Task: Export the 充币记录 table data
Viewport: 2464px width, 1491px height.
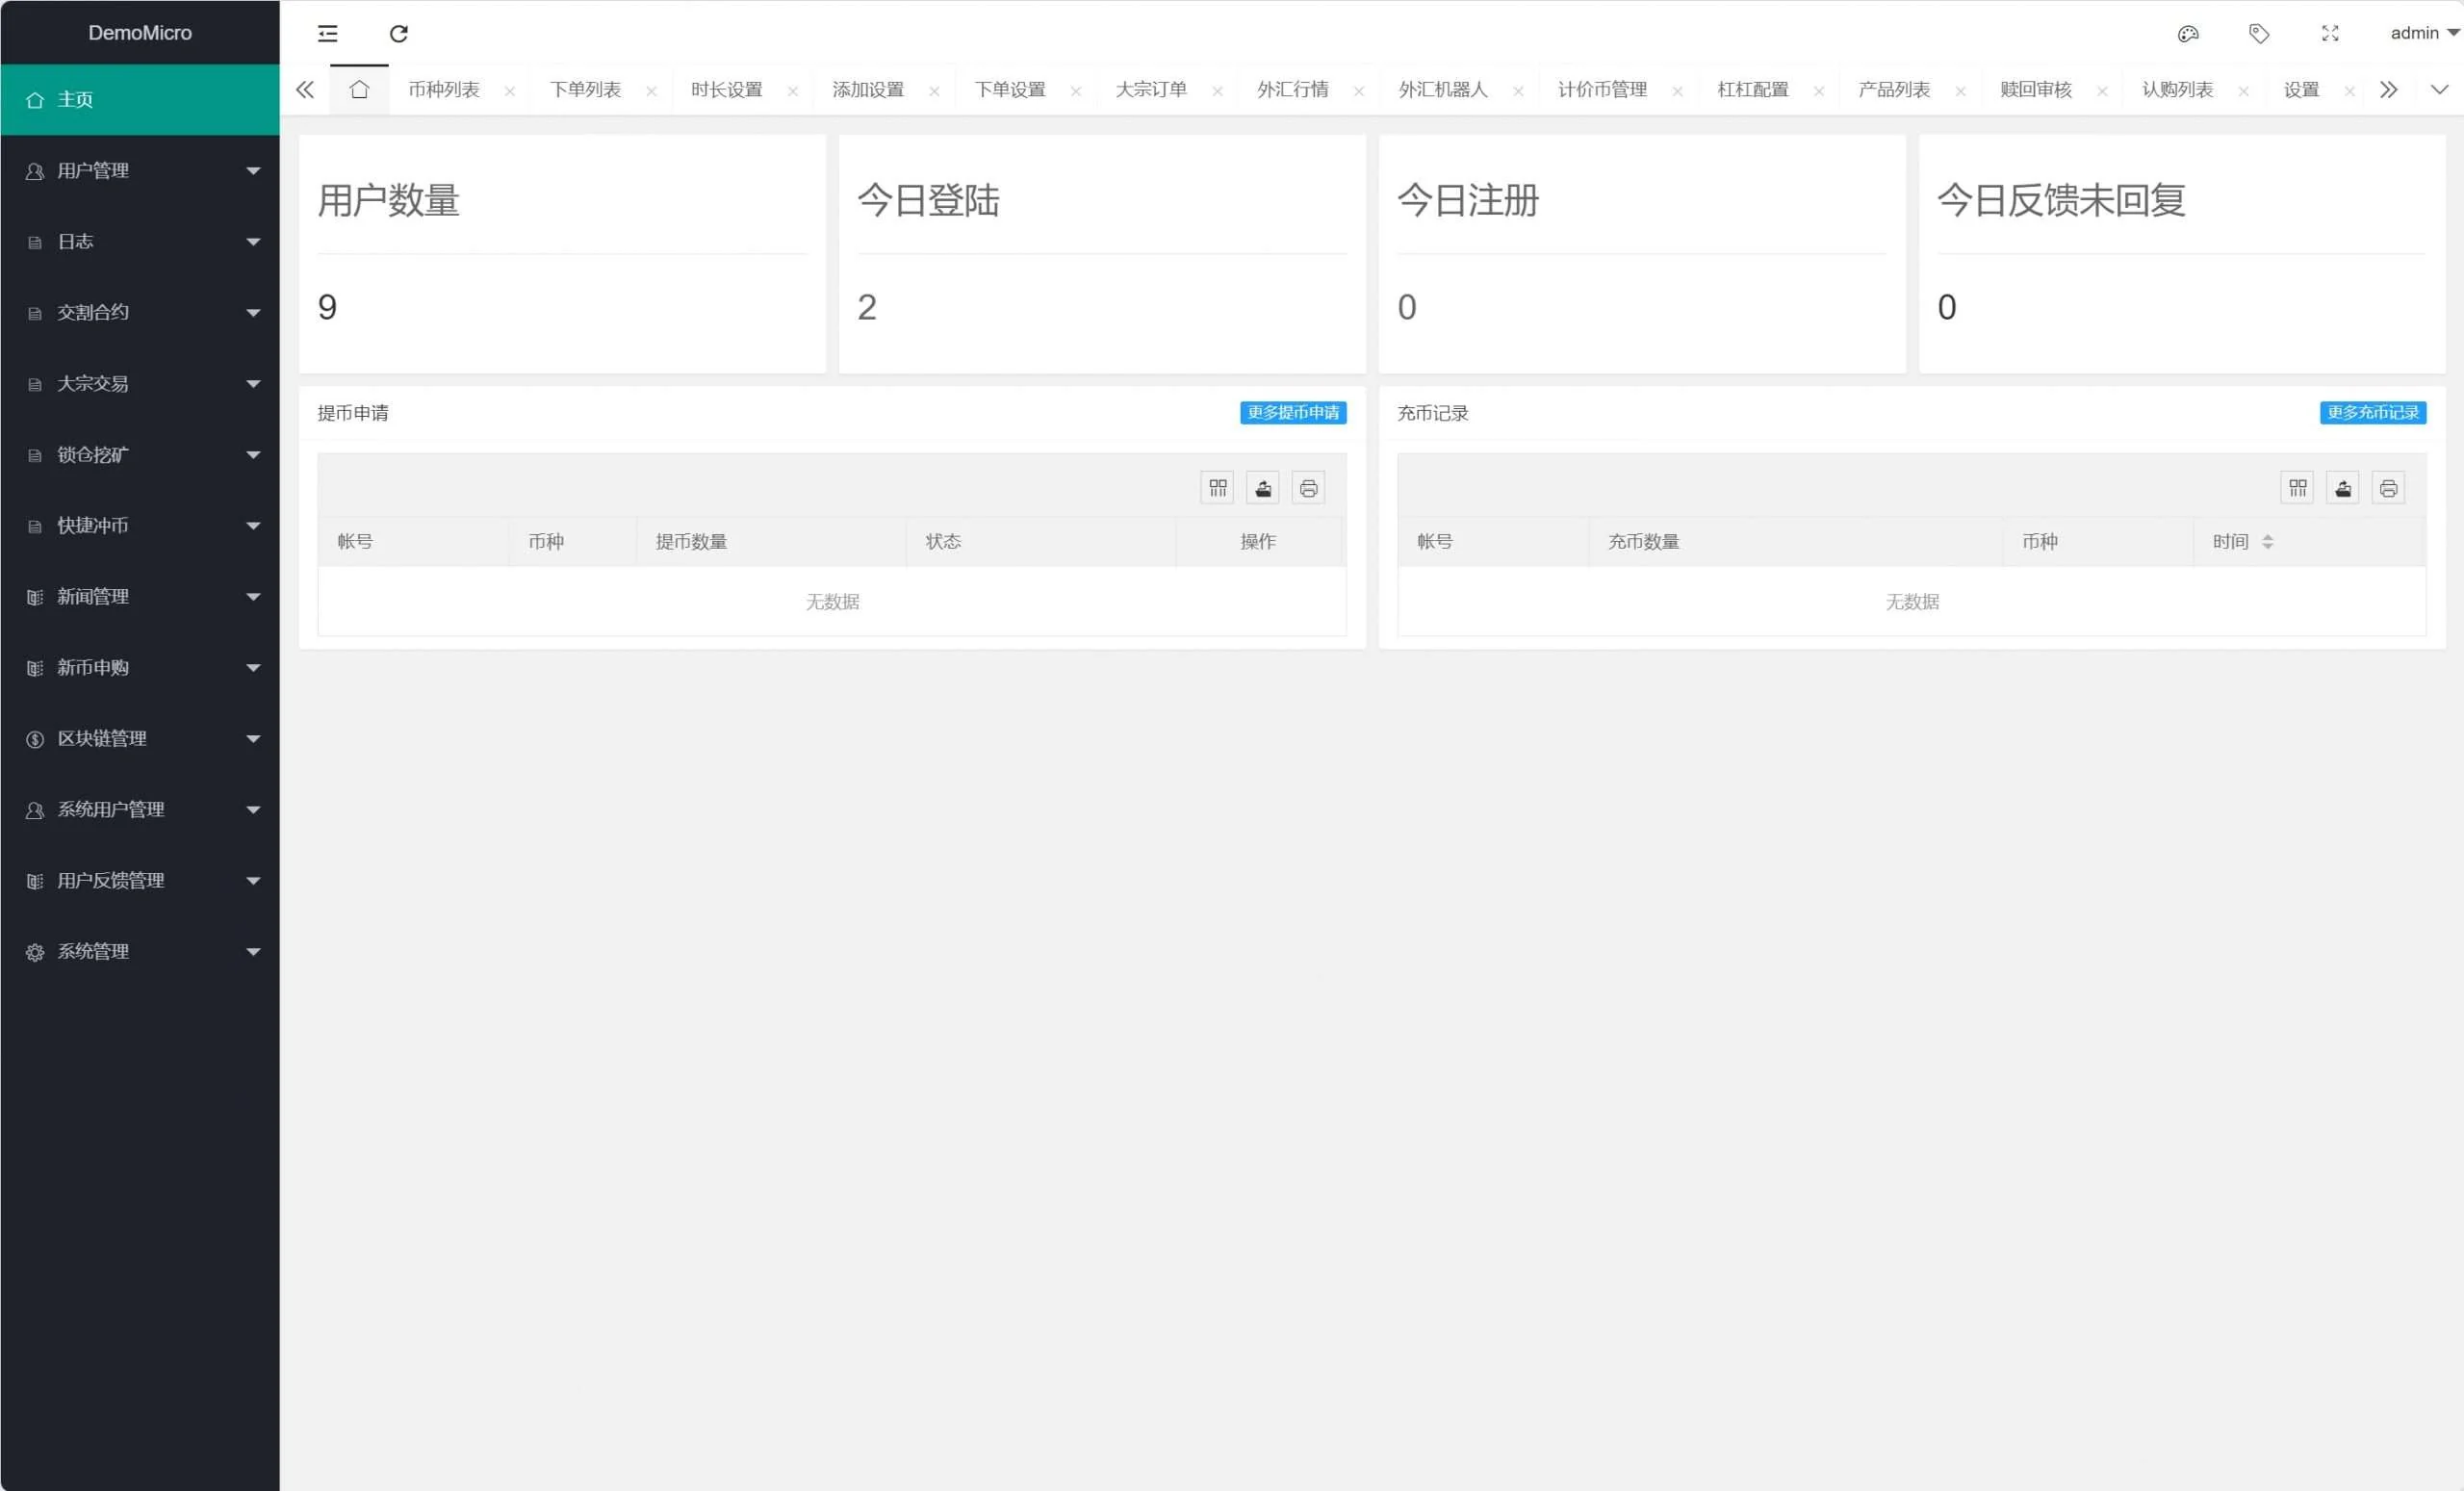Action: (2342, 488)
